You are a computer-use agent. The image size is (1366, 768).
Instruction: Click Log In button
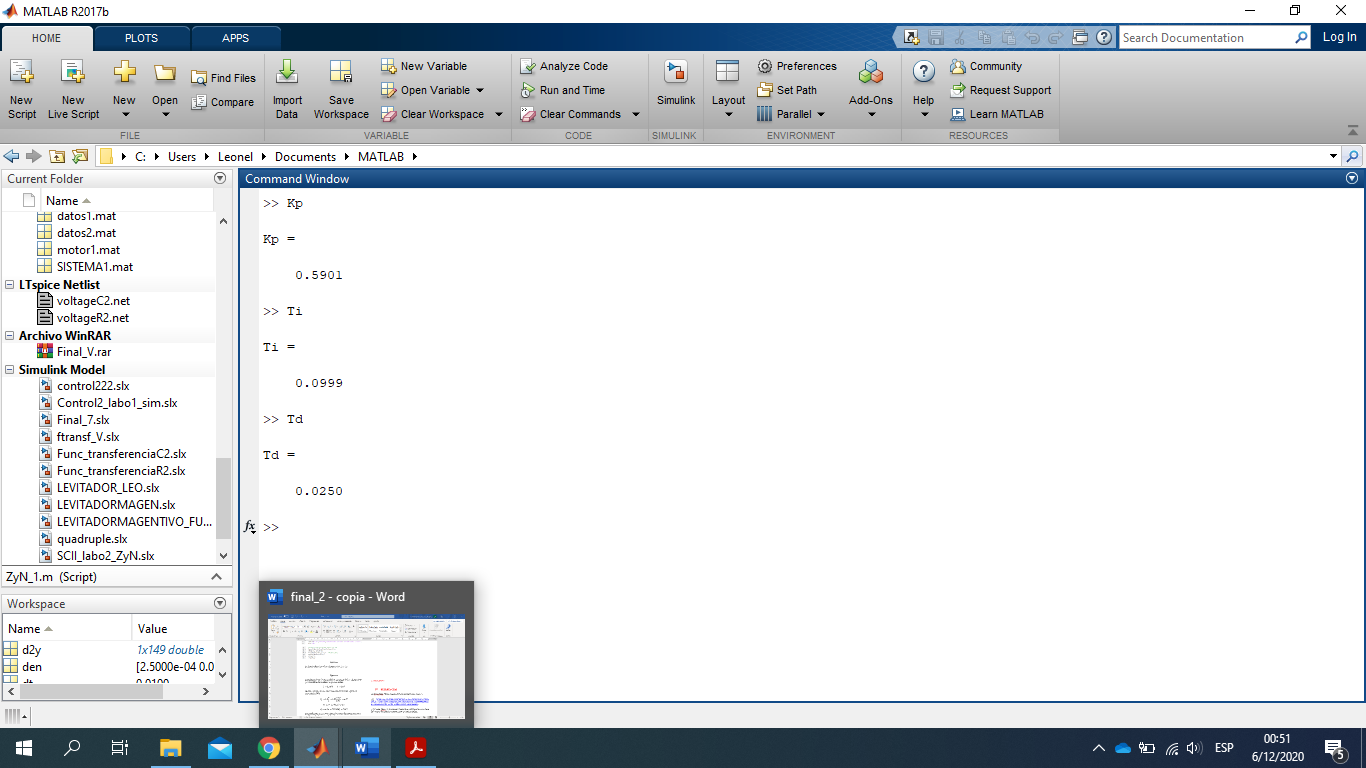[x=1339, y=37]
